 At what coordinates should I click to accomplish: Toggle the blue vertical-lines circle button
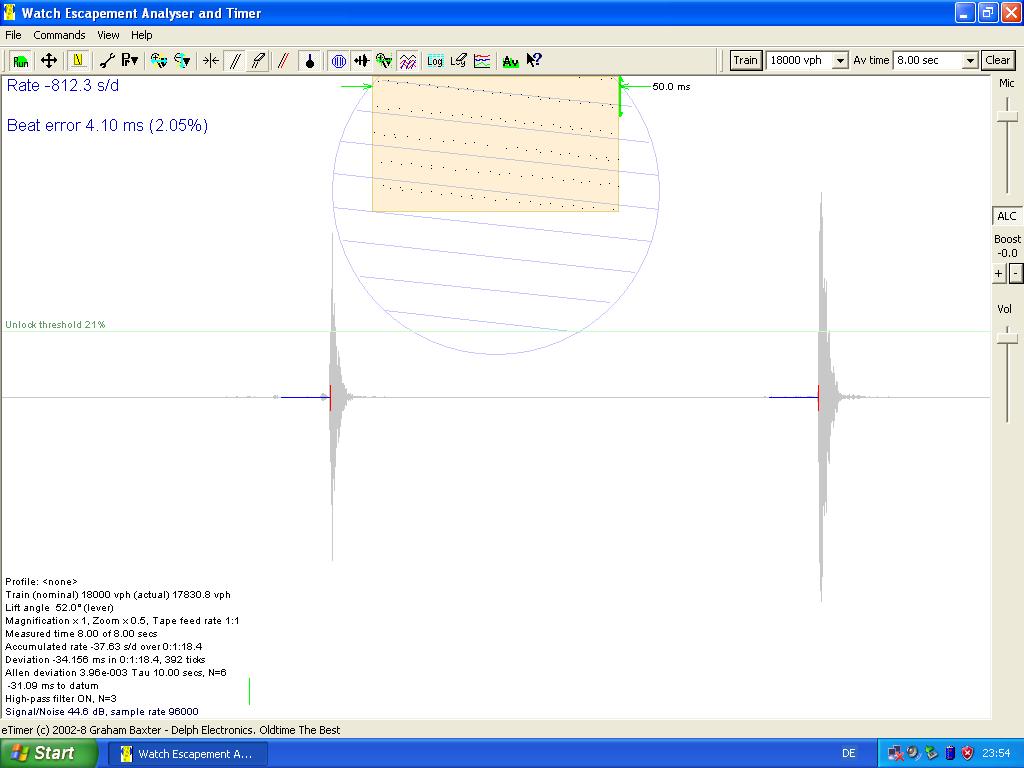339,61
